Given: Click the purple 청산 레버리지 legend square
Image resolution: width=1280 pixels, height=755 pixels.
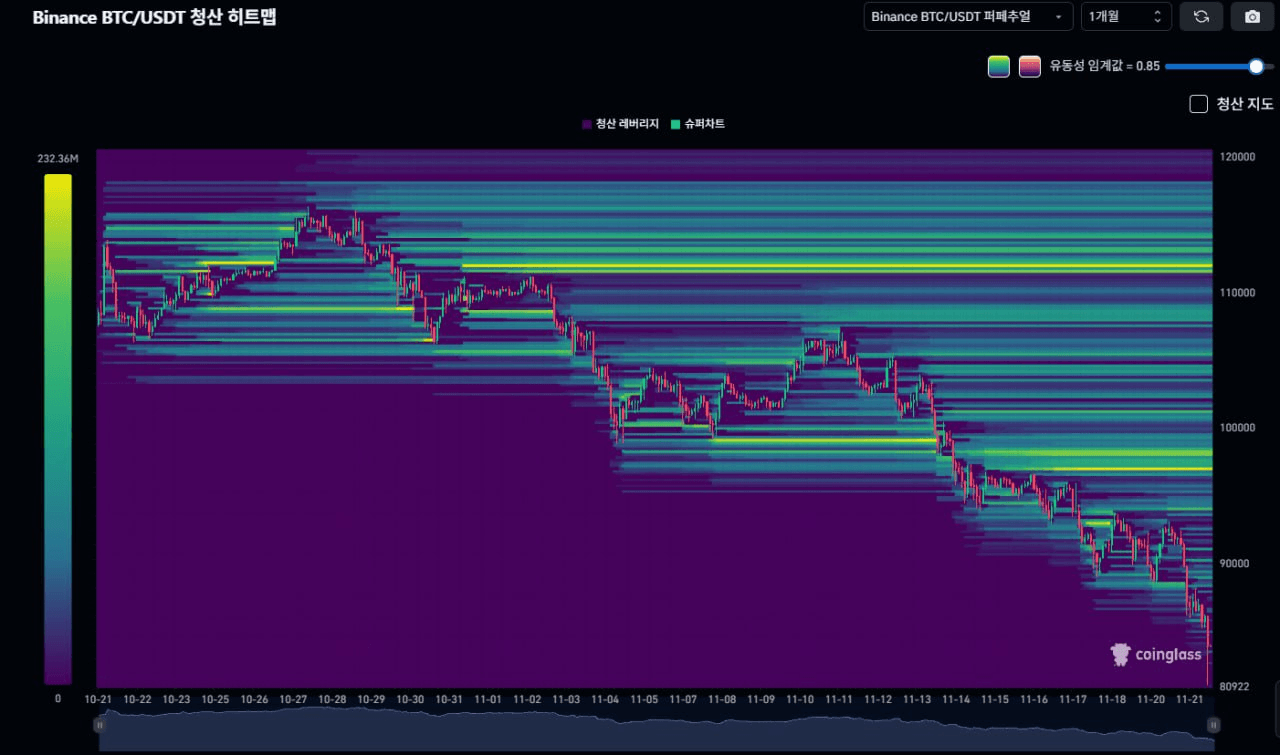Looking at the screenshot, I should pyautogui.click(x=585, y=124).
